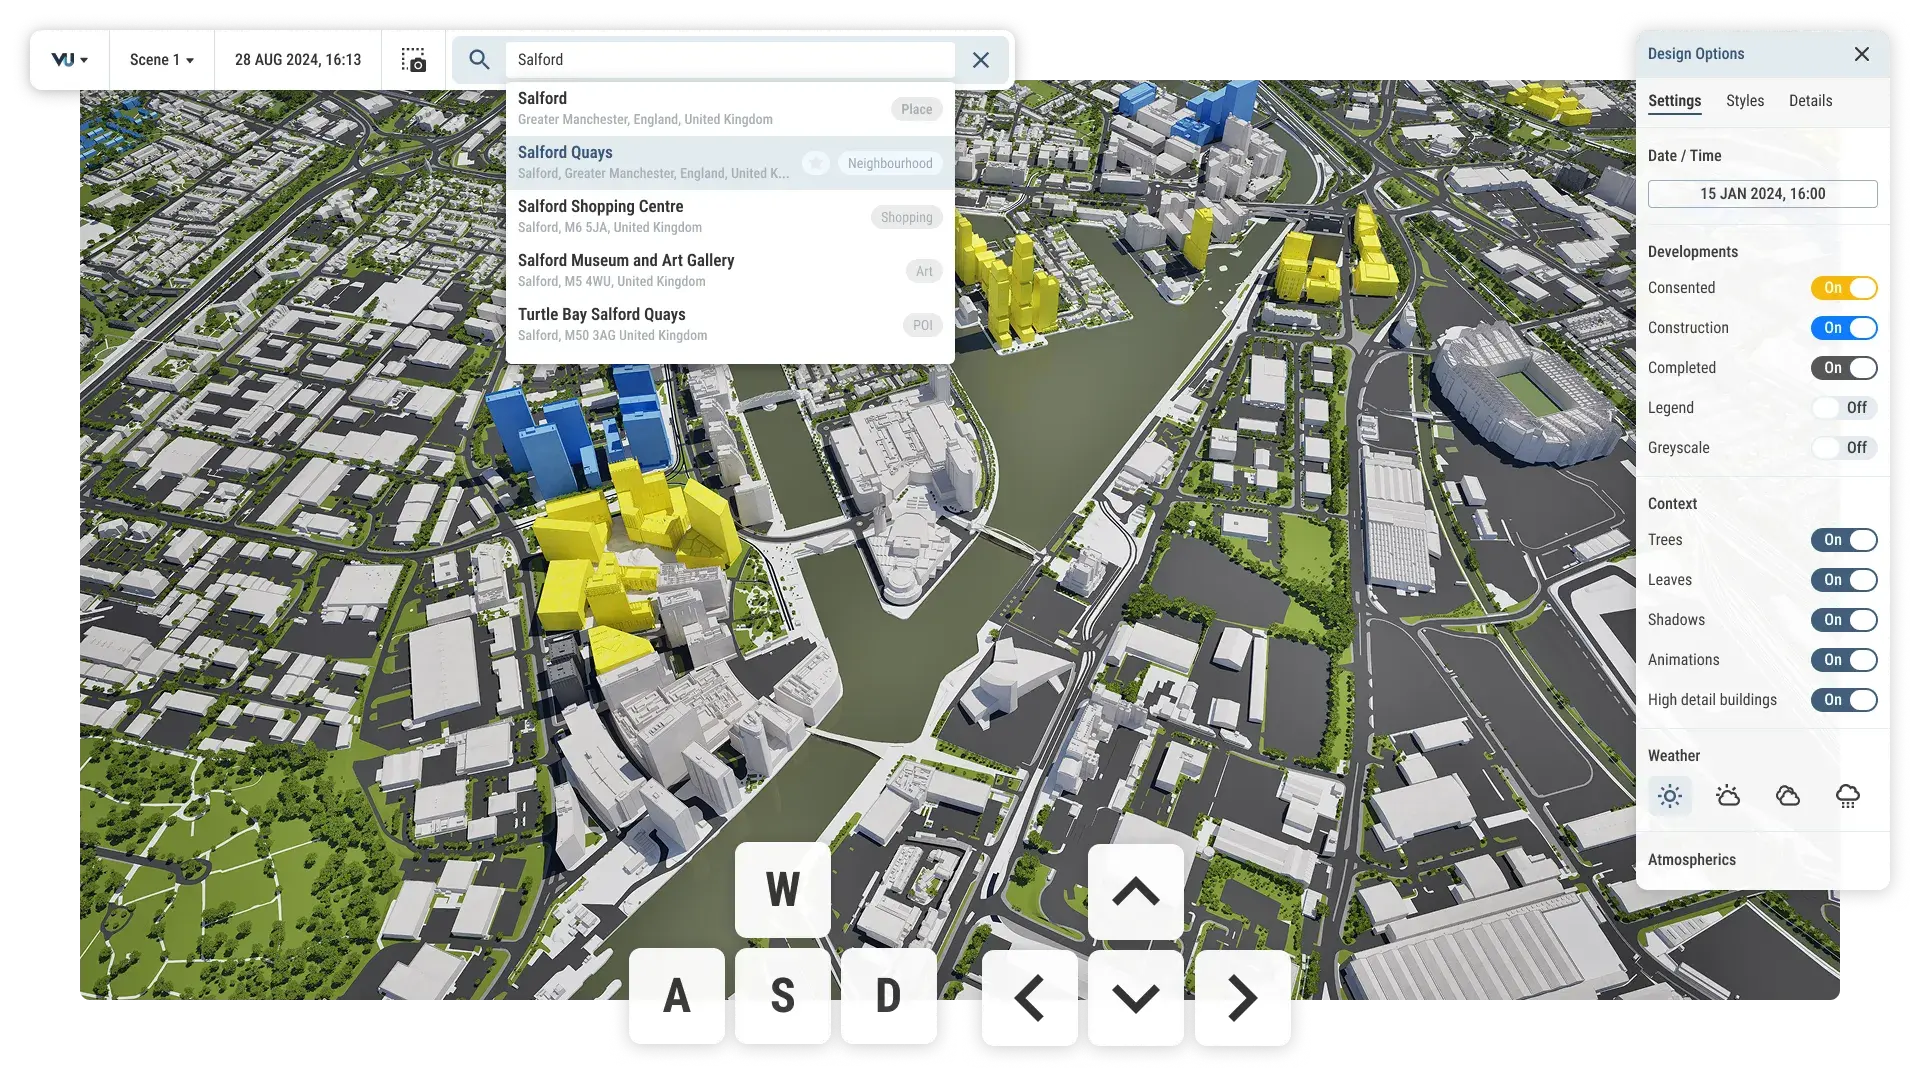
Task: Click the Shopping tag on Salford Shopping Centre
Action: [906, 217]
